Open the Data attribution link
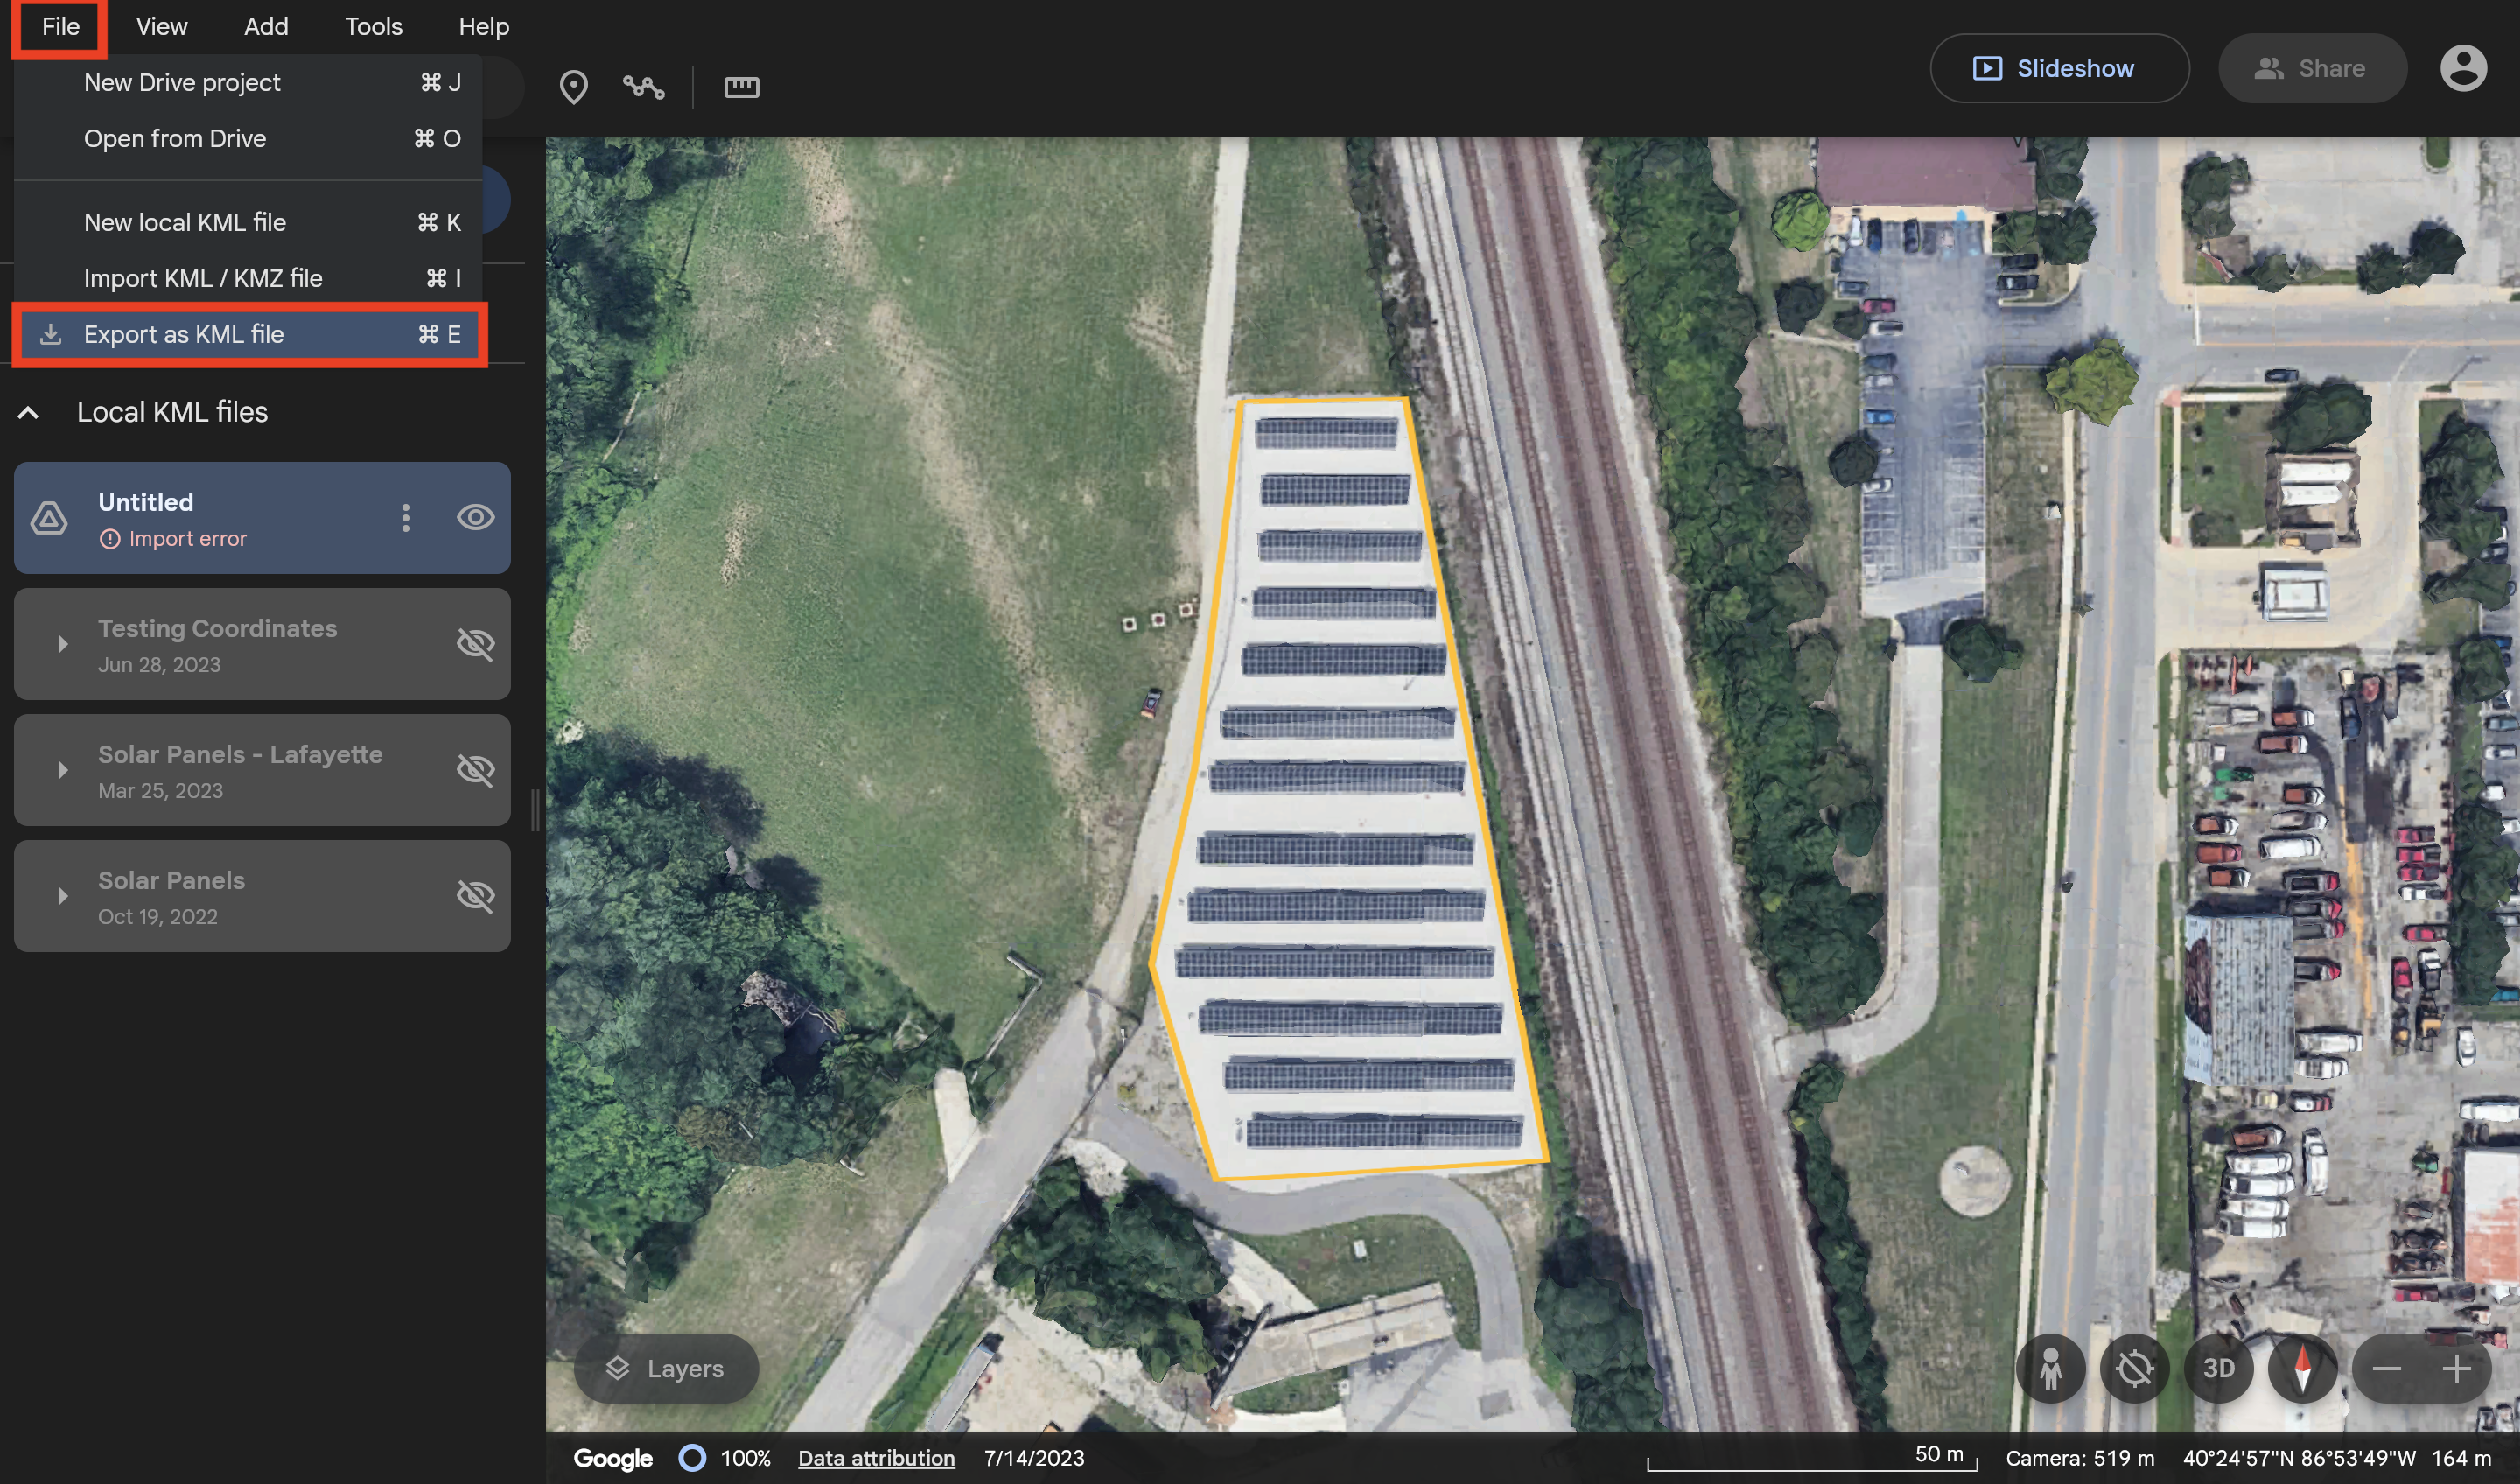2520x1484 pixels. pyautogui.click(x=876, y=1458)
